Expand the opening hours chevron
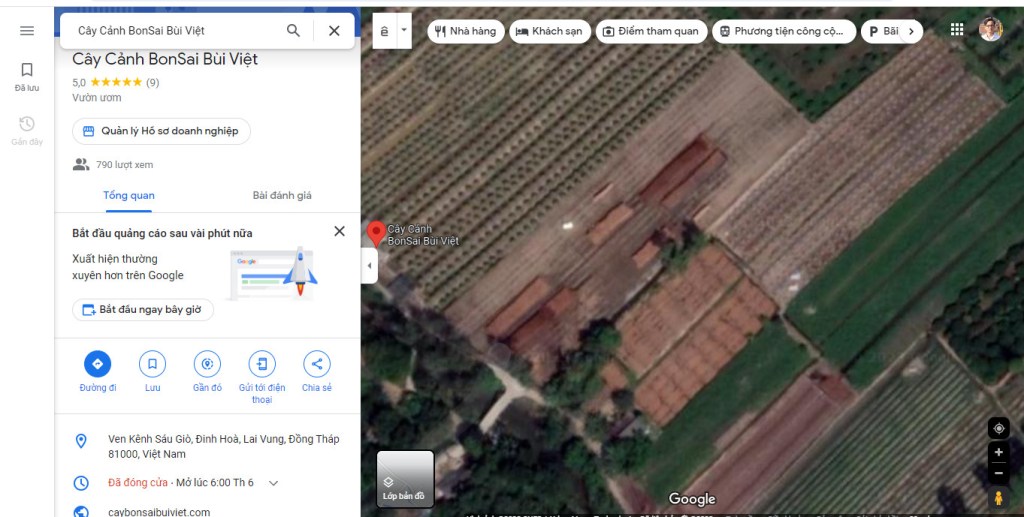Image resolution: width=1024 pixels, height=517 pixels. coord(274,483)
